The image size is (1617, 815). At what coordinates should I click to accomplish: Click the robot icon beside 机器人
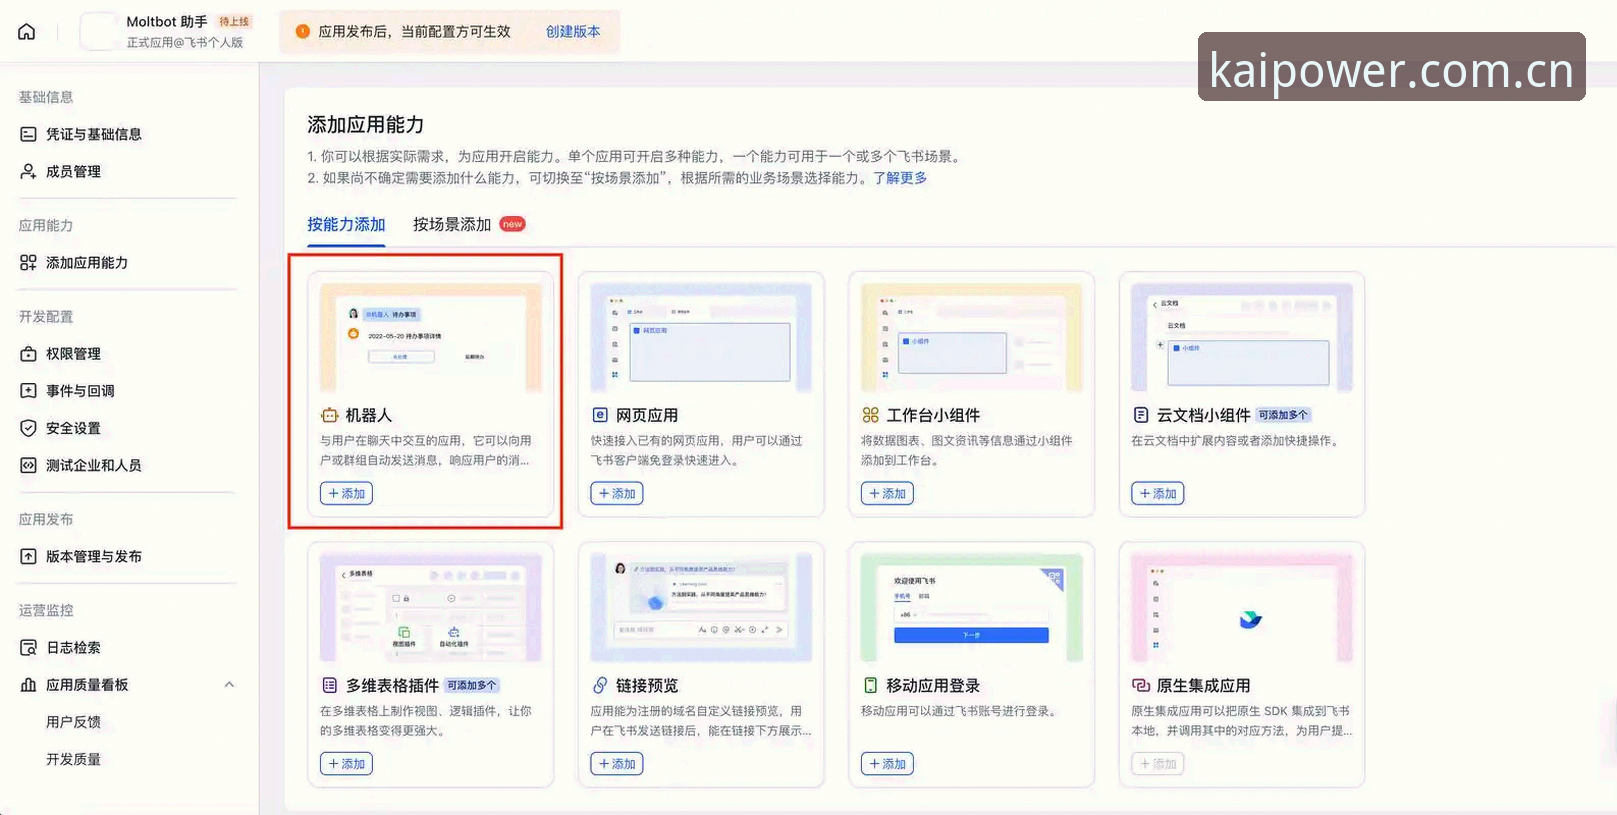(329, 415)
